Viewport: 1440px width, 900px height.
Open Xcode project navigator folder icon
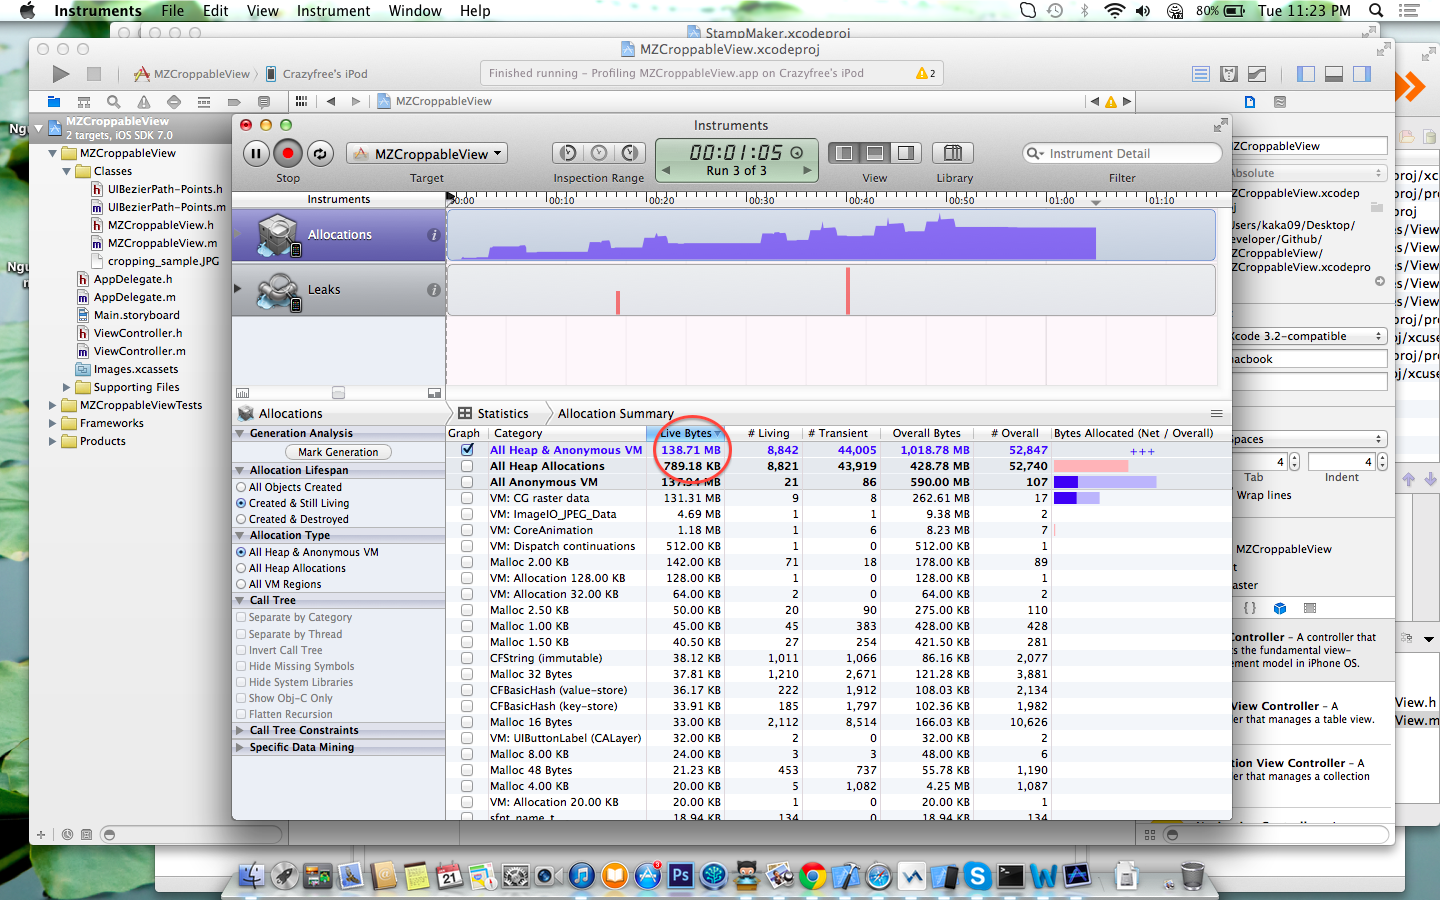pos(54,102)
